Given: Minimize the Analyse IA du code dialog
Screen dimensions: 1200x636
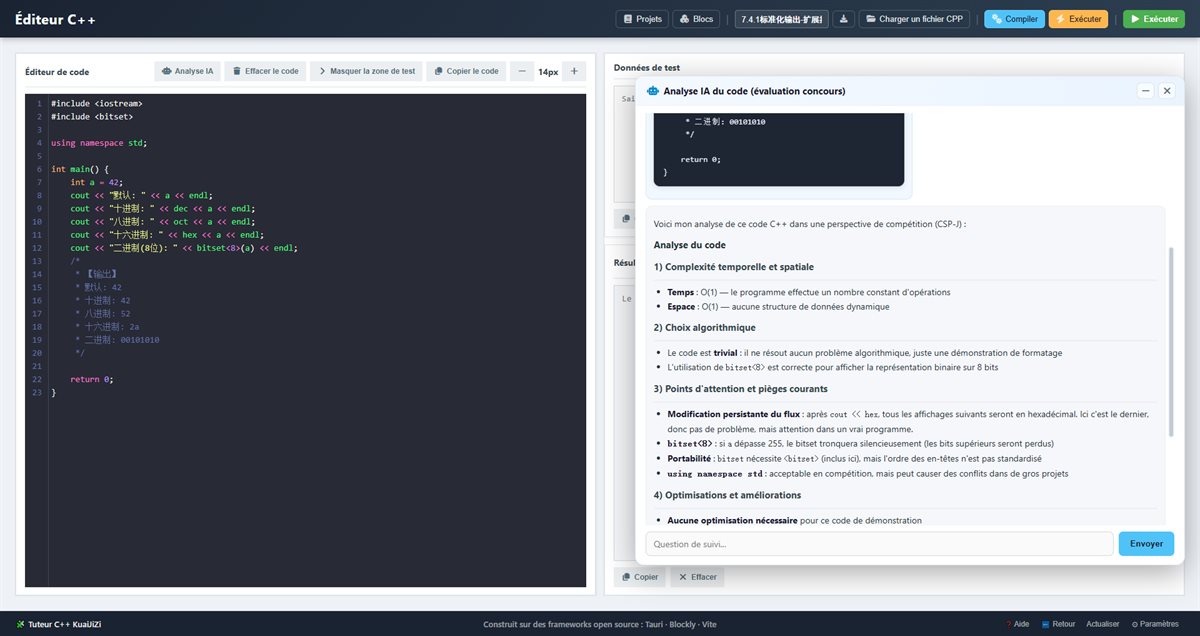Looking at the screenshot, I should tap(1145, 91).
